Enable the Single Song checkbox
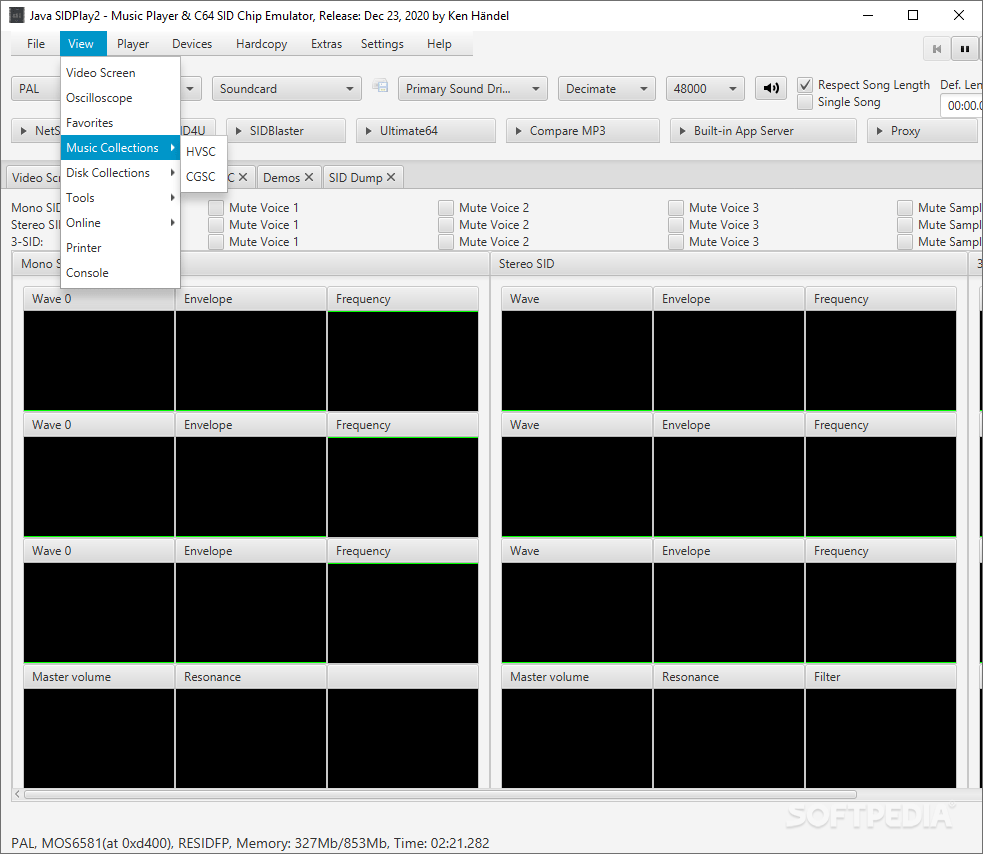Viewport: 983px width, 854px height. [805, 102]
